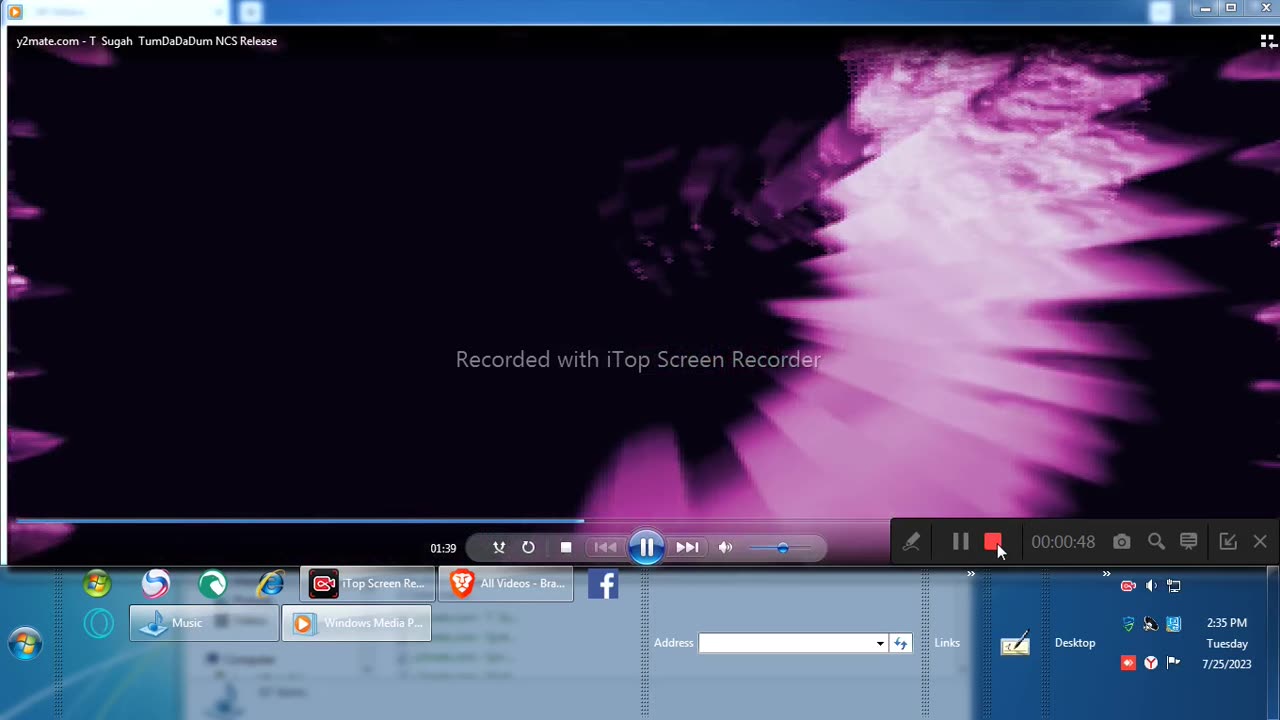The width and height of the screenshot is (1280, 720).
Task: Launch the Windows flag shortcut icon
Action: click(x=97, y=584)
